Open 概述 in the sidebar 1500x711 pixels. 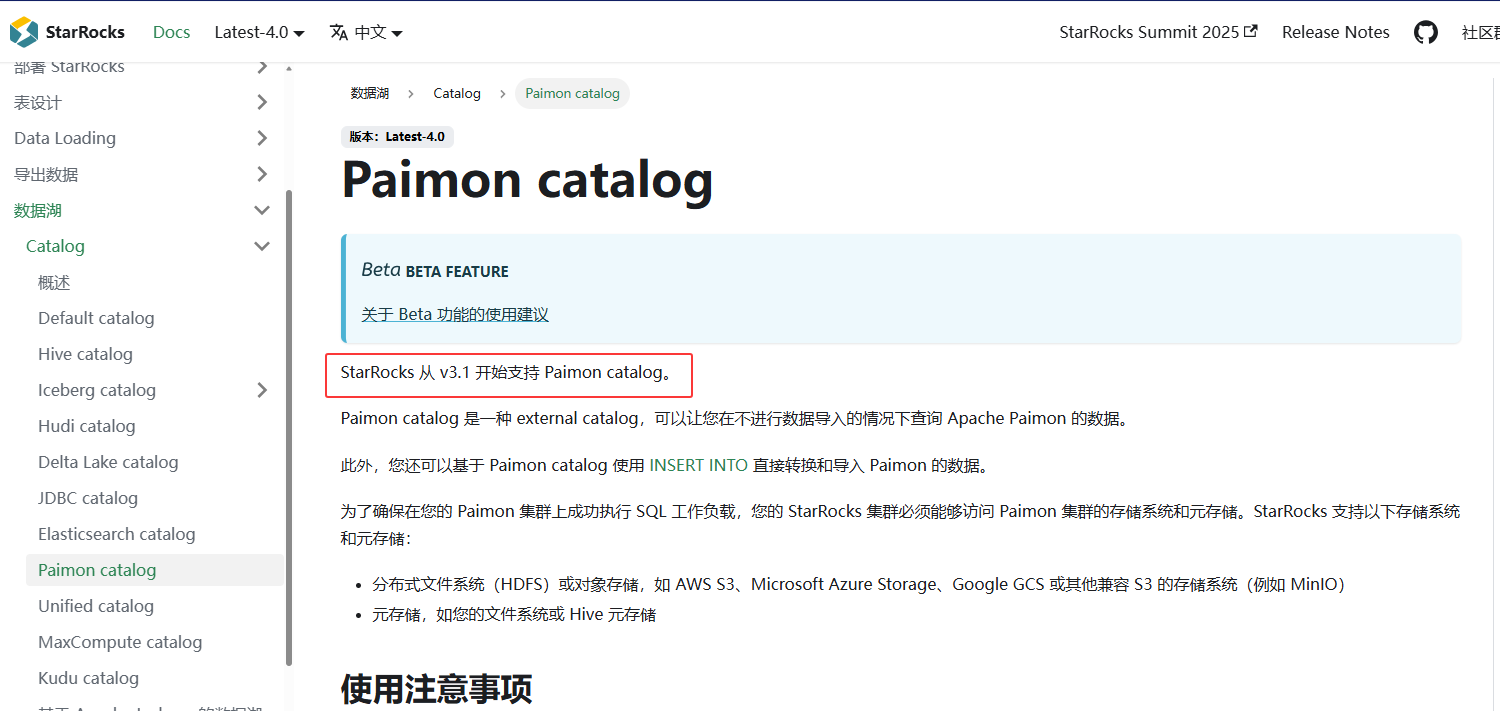coord(54,282)
